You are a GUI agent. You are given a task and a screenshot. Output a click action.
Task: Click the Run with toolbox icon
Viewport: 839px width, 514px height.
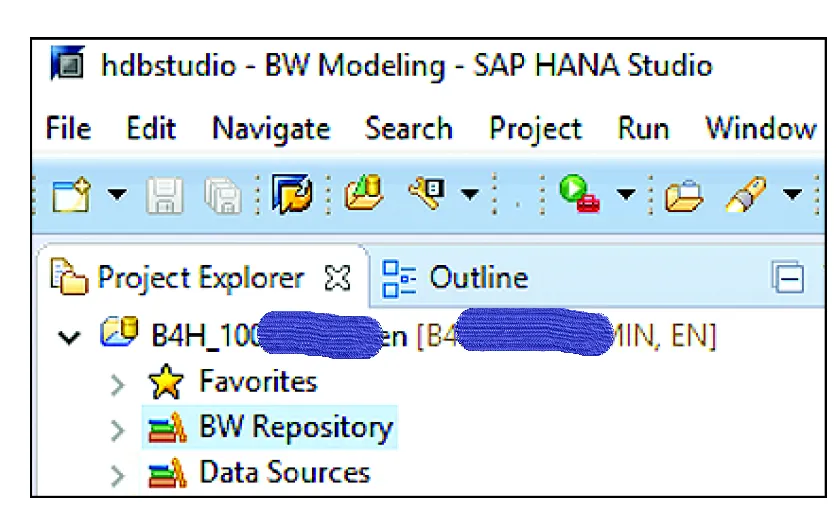click(579, 194)
